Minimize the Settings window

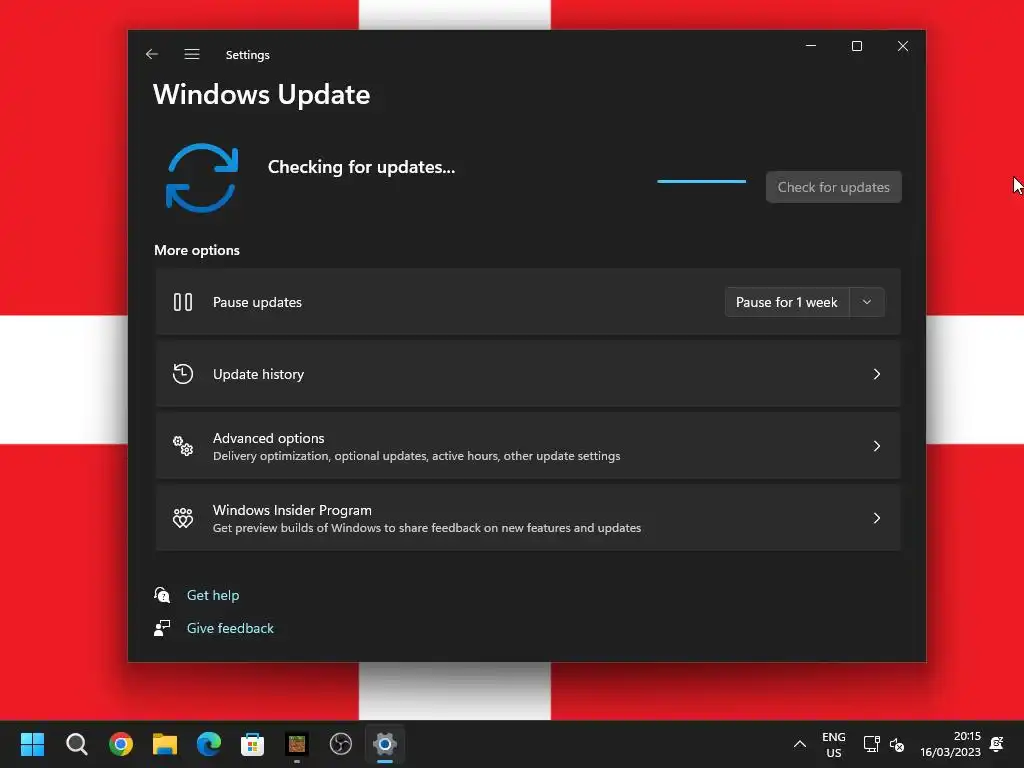(x=811, y=46)
